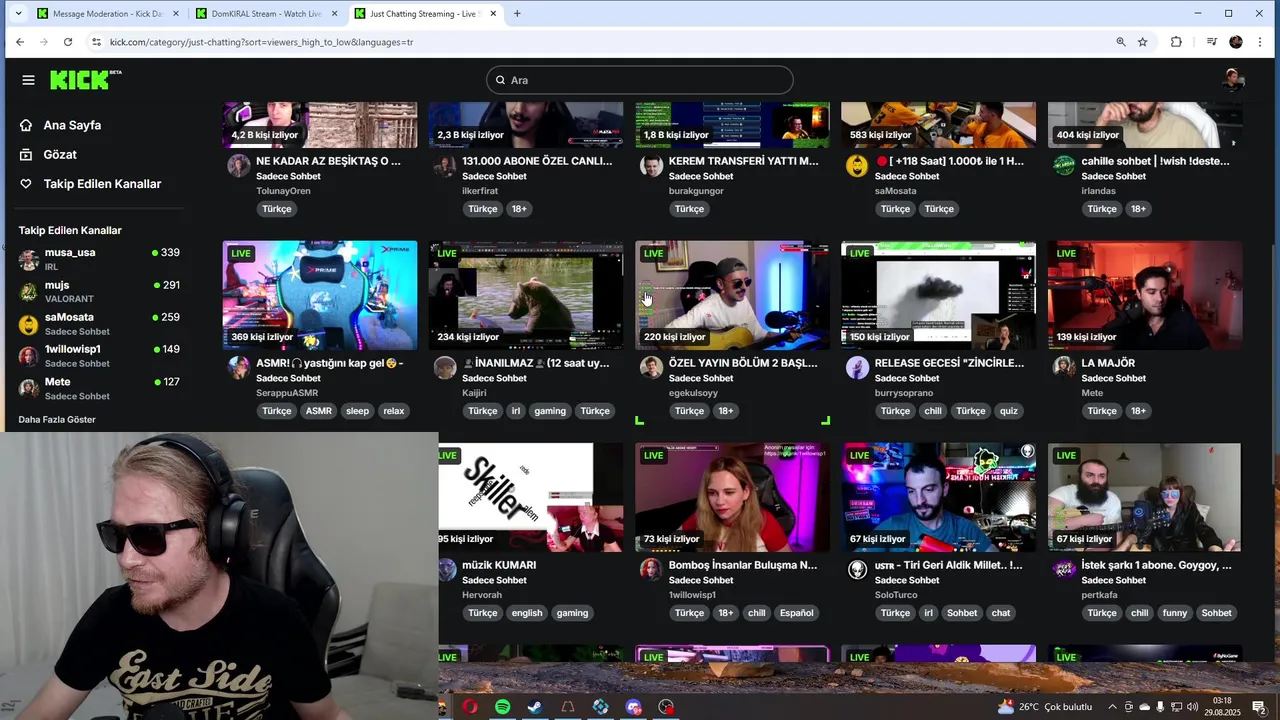
Task: Open the RELEASE GECESİ stream title
Action: point(949,363)
